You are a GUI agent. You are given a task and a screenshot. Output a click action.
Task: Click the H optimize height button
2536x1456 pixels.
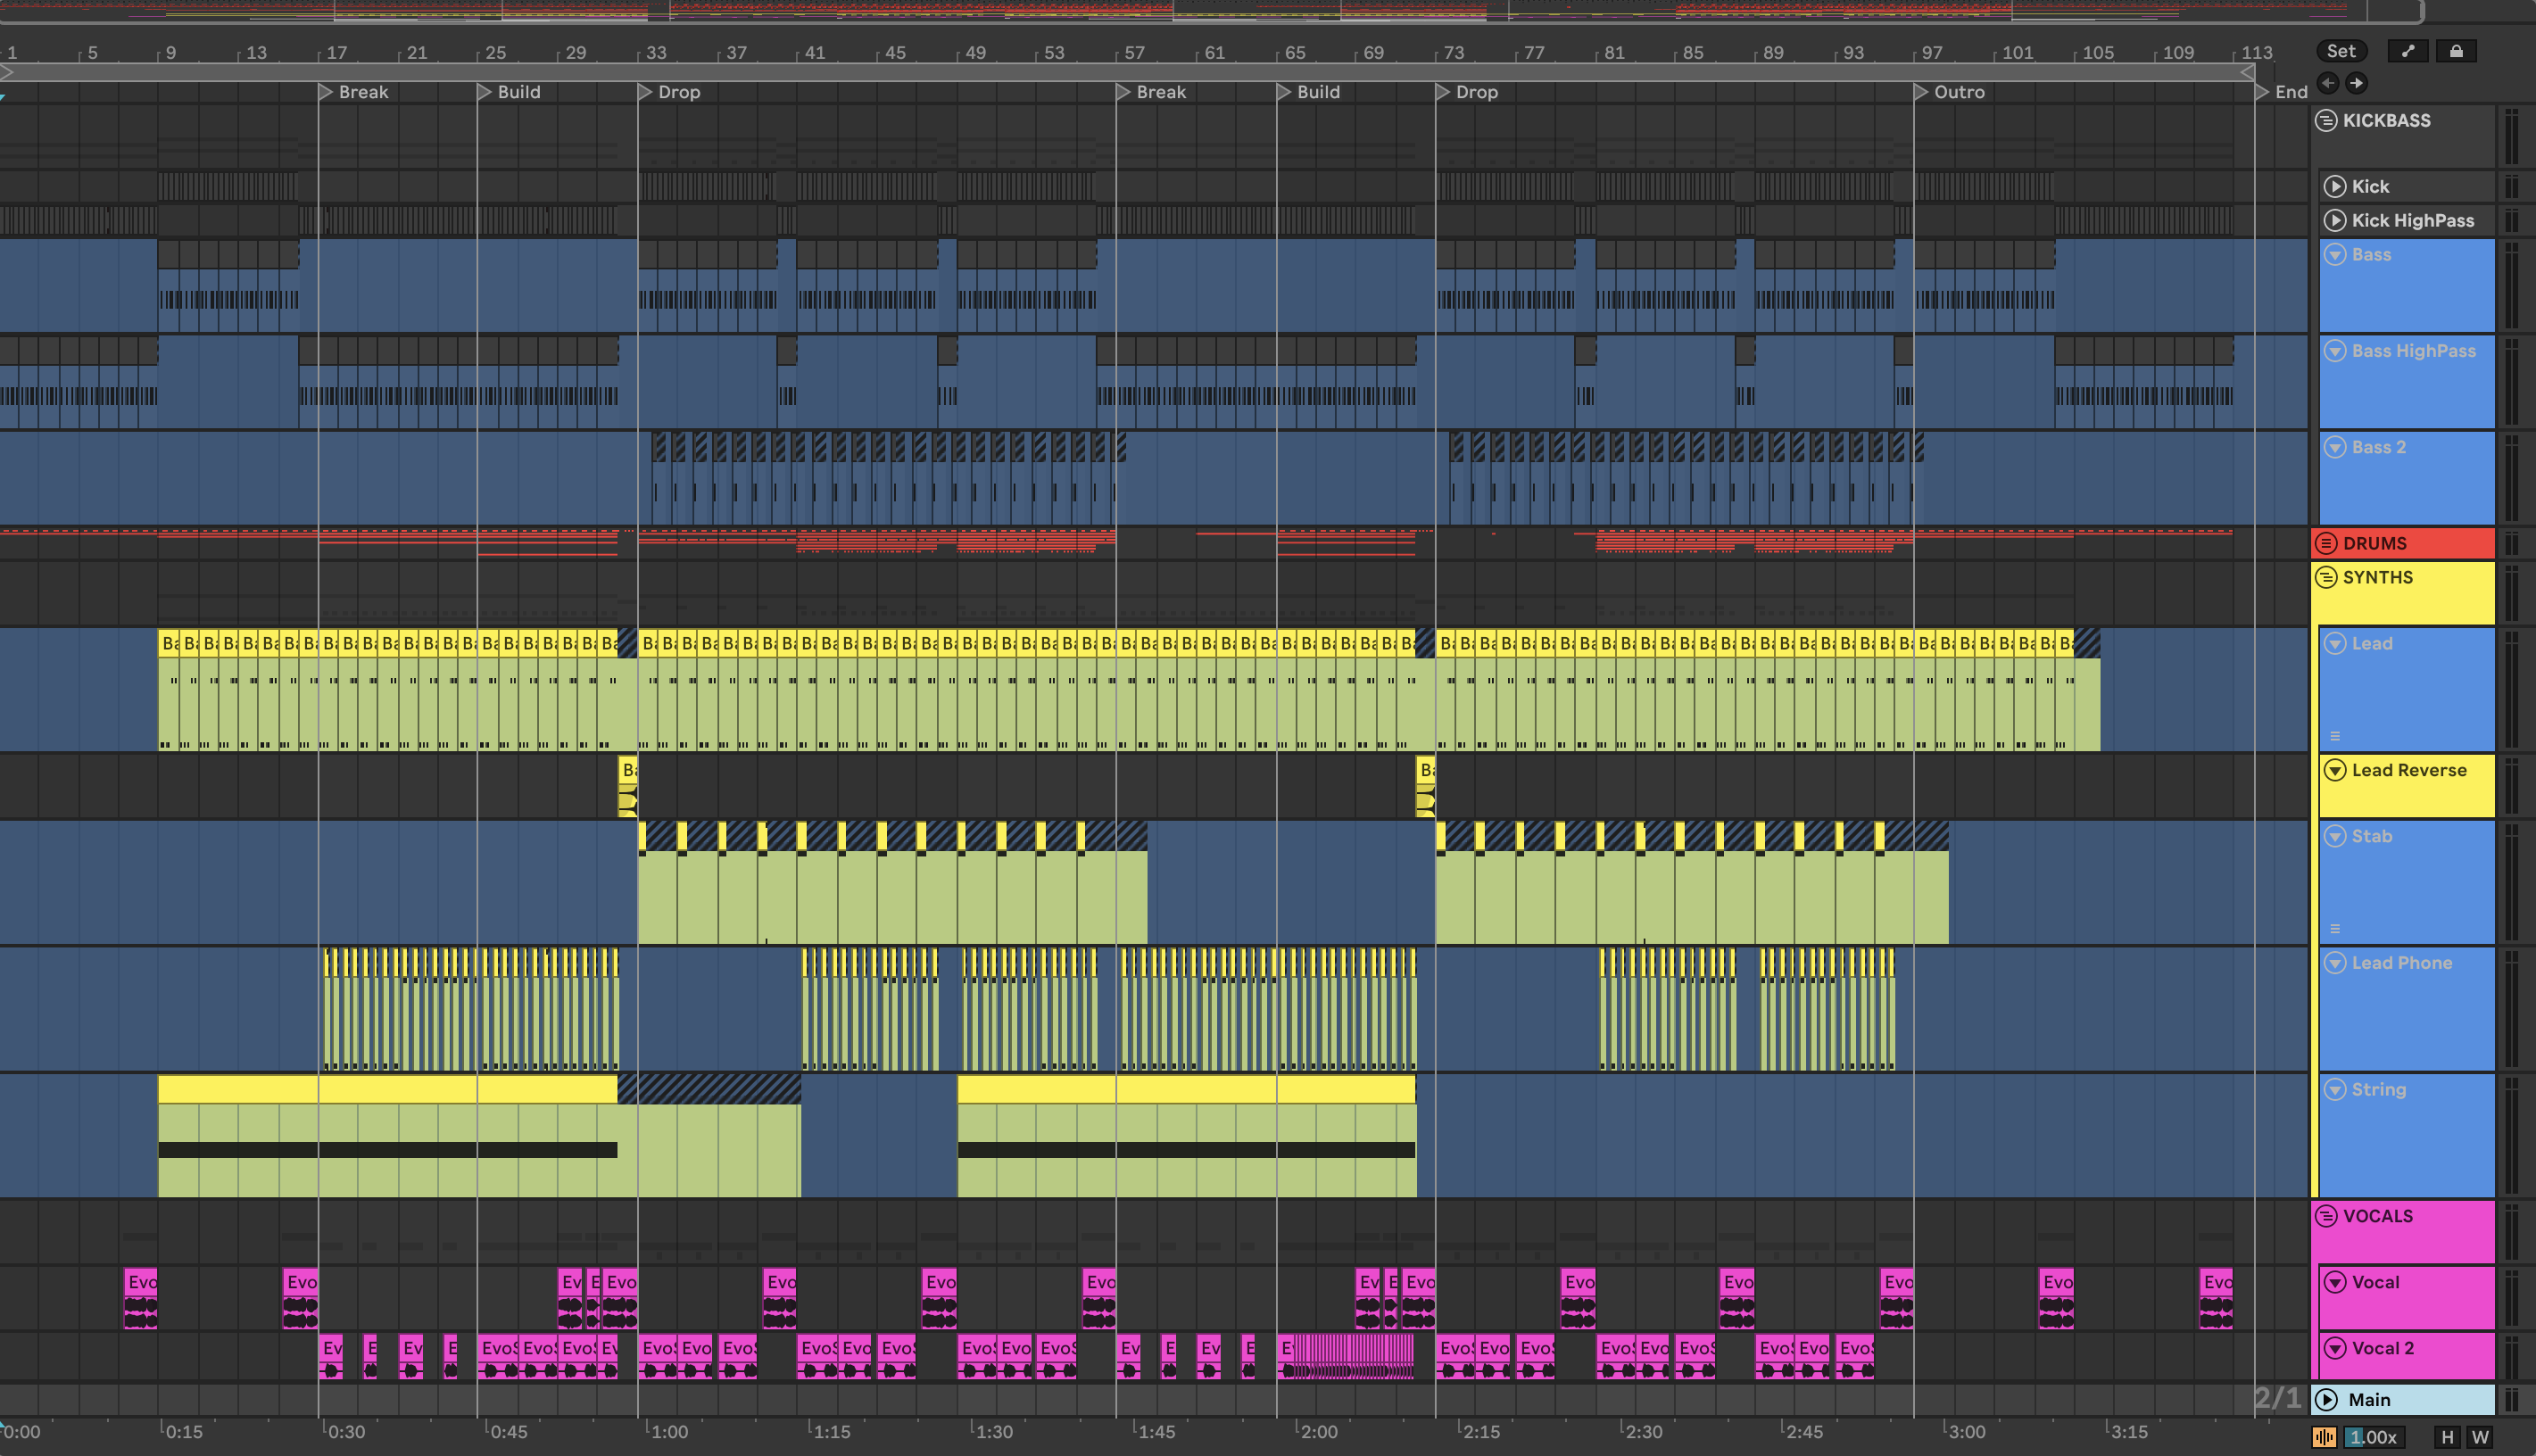(2447, 1437)
